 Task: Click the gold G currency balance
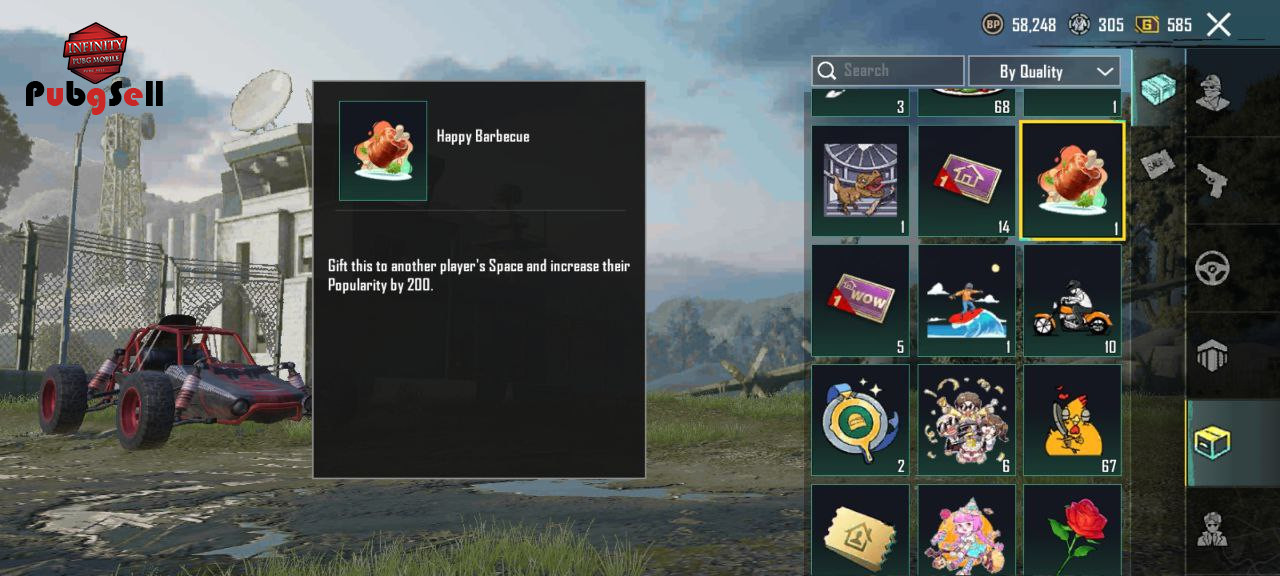1163,25
